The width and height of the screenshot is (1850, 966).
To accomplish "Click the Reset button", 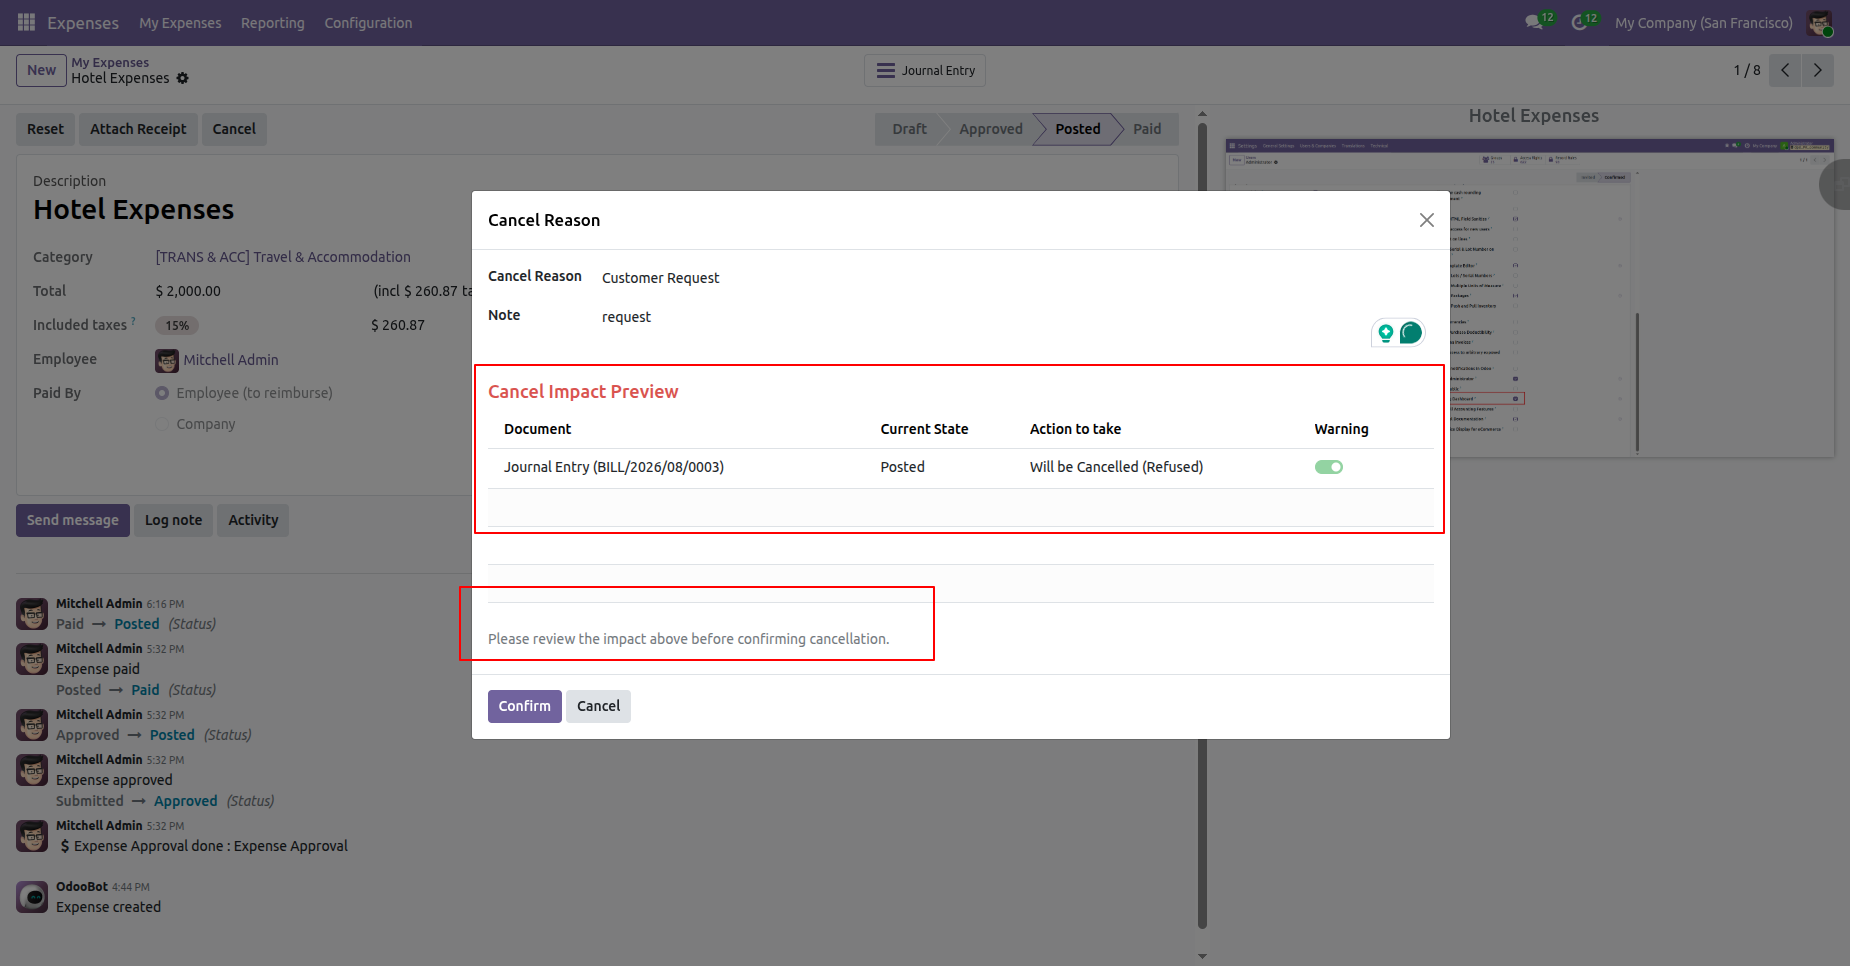I will [x=45, y=129].
